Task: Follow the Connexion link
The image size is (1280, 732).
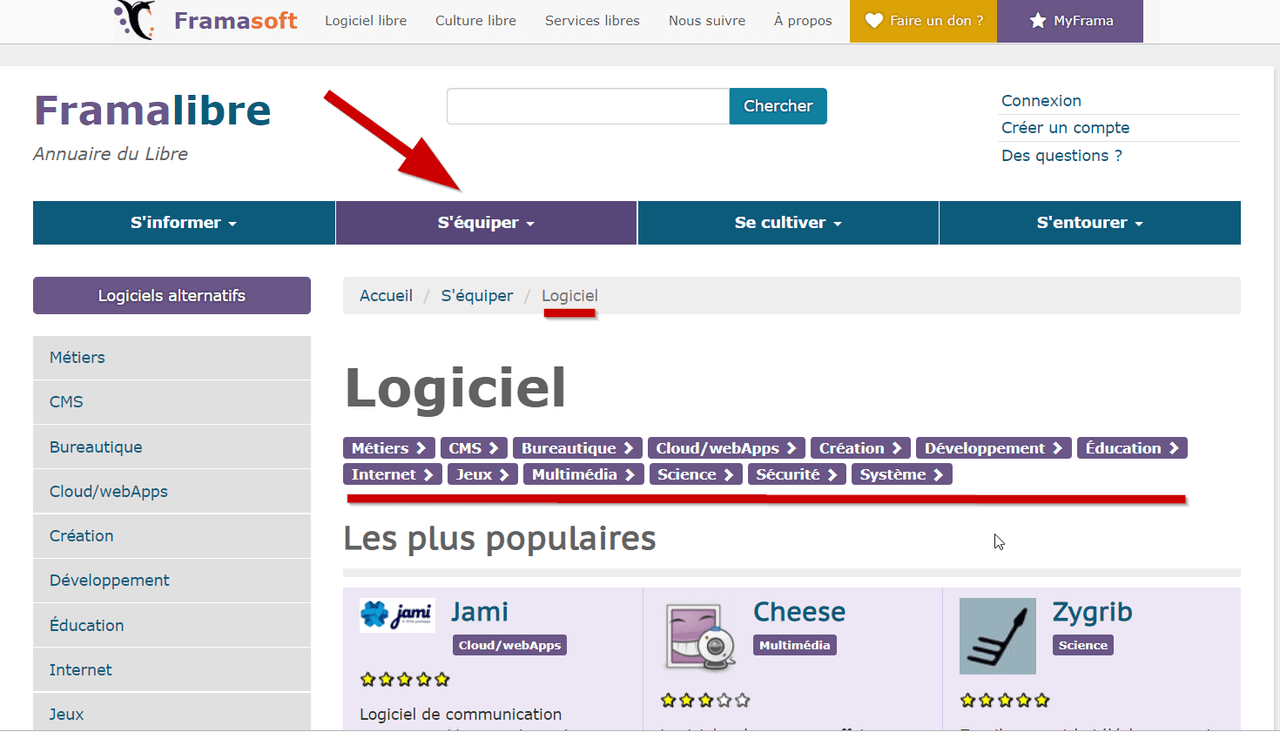Action: (x=1041, y=101)
